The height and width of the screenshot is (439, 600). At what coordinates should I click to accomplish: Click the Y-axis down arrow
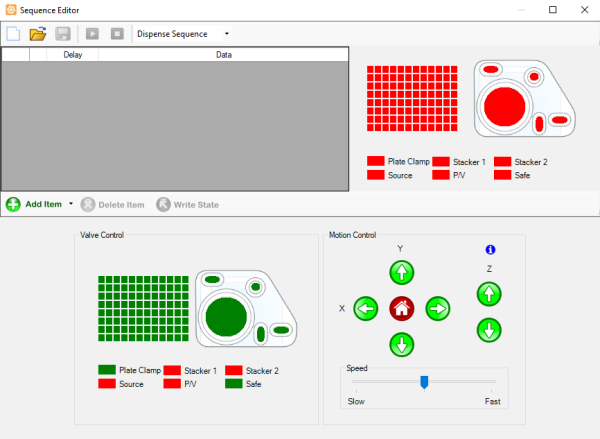(x=401, y=345)
